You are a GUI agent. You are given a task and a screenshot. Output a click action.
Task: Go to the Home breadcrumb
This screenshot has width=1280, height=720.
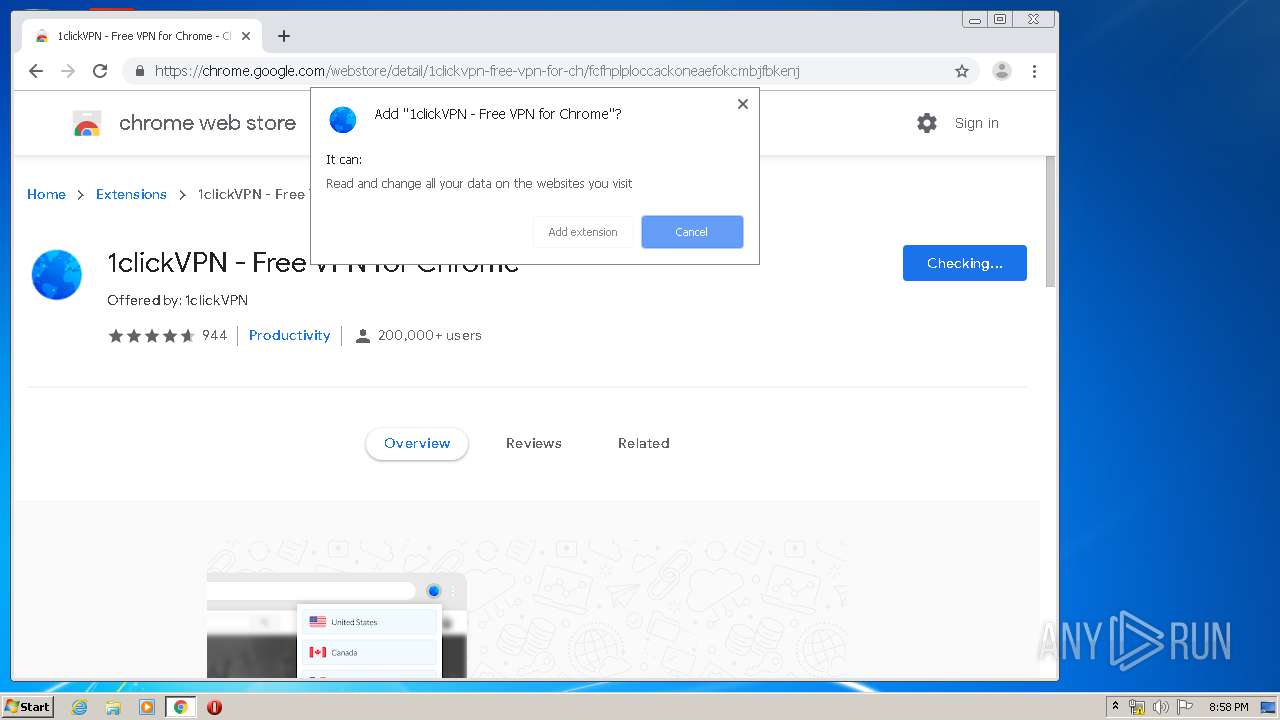click(46, 194)
